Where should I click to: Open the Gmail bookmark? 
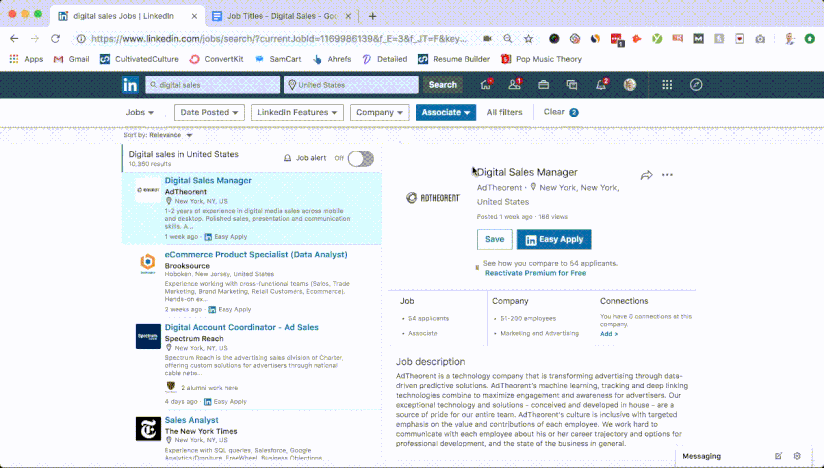(71, 59)
